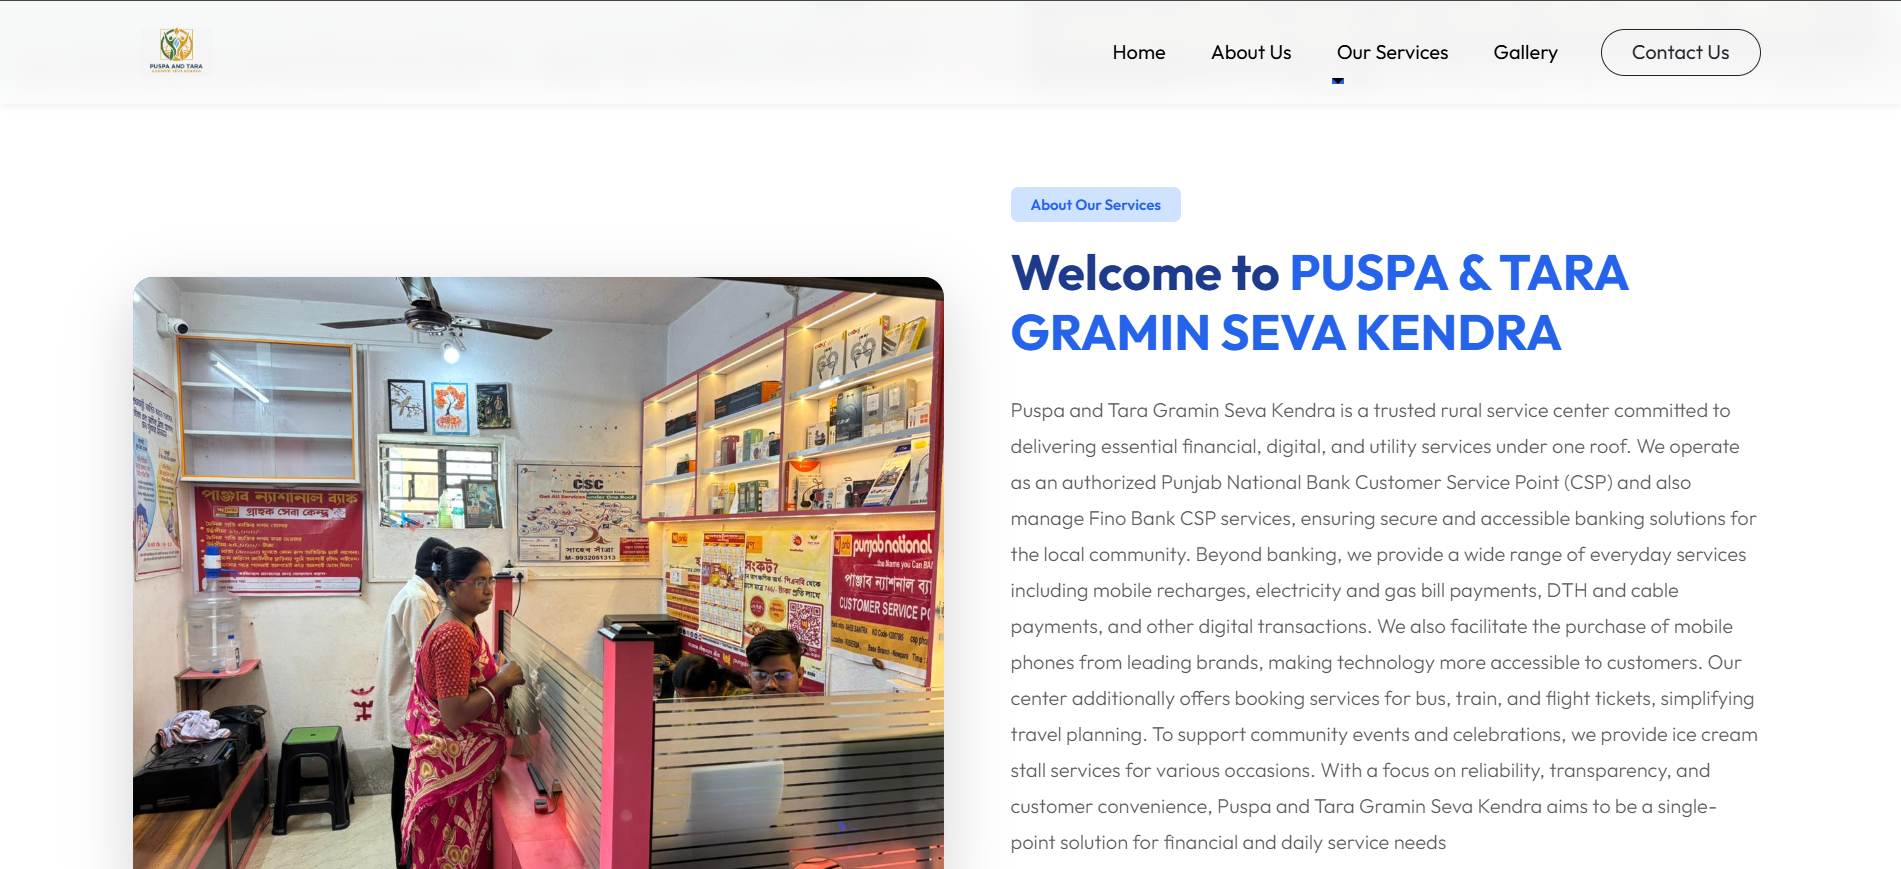
Task: Click the Puspa and Tara logo
Action: tap(176, 51)
